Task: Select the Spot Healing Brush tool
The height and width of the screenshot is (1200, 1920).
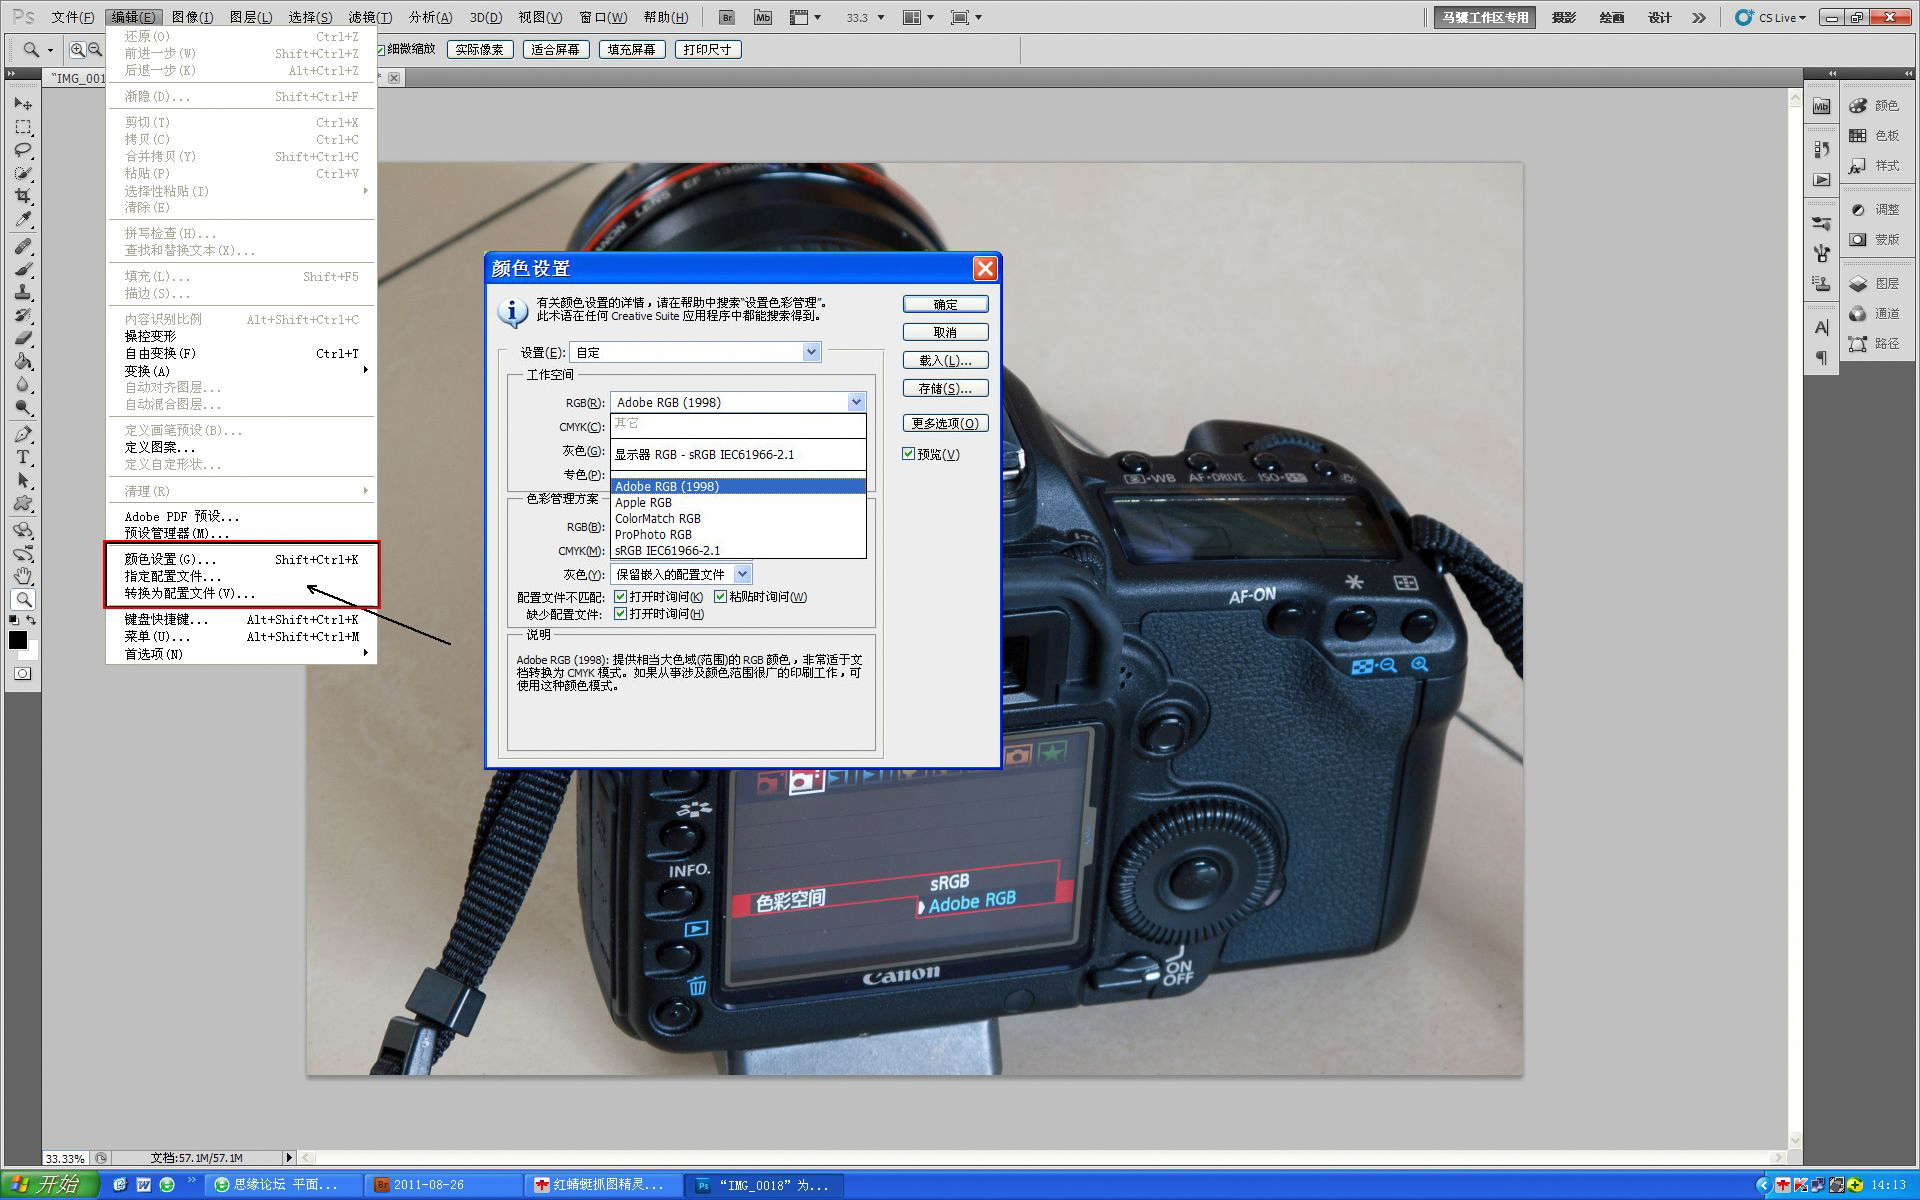Action: point(23,246)
